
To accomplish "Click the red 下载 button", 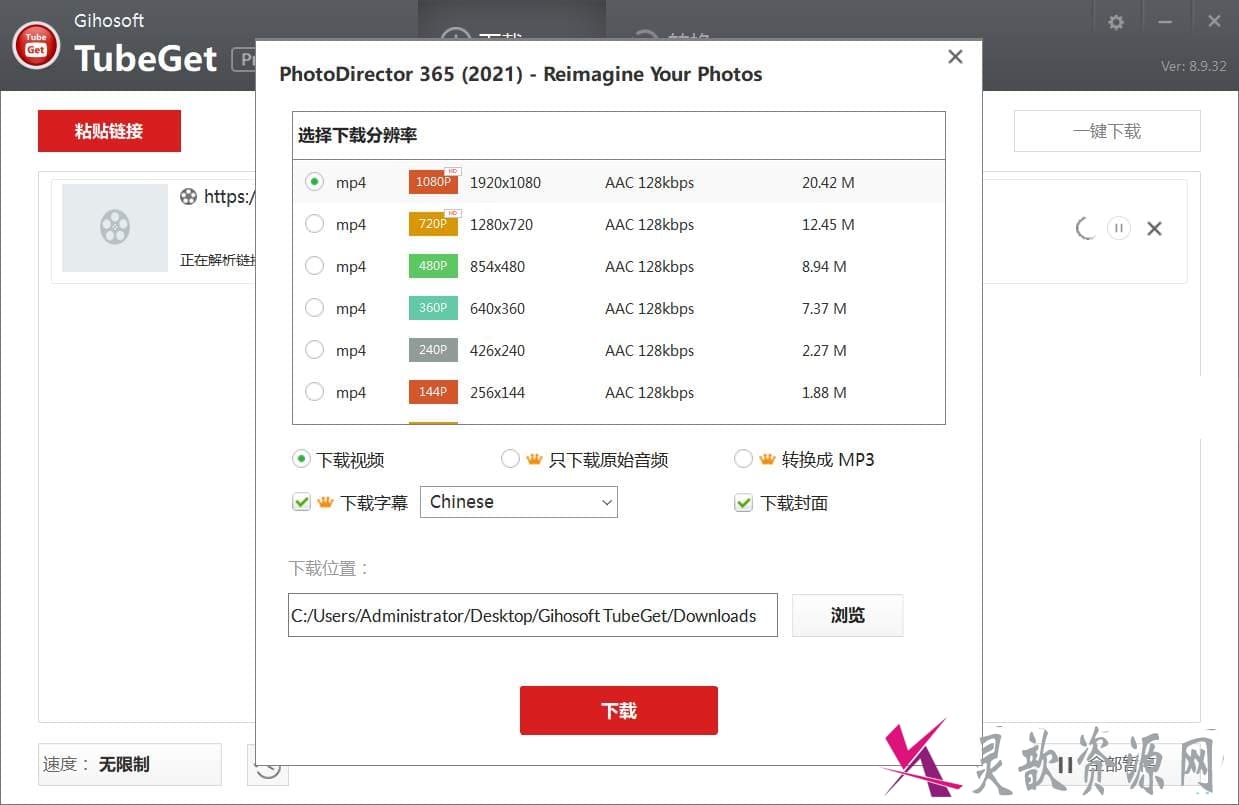I will click(x=619, y=710).
